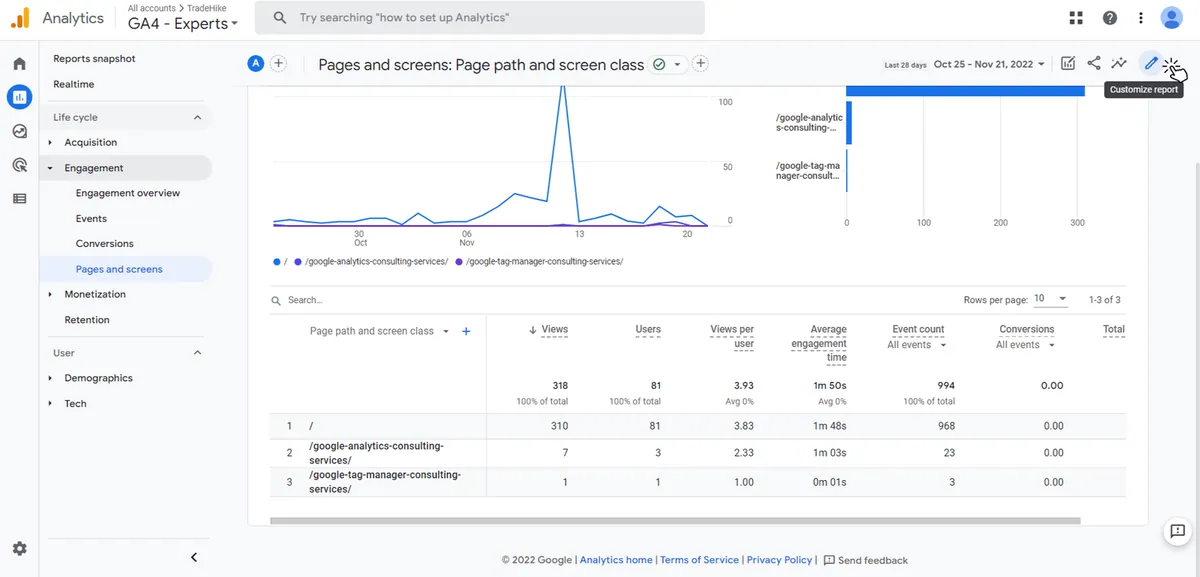The height and width of the screenshot is (577, 1200).
Task: Select the Reports icon in left rail
Action: pos(19,97)
